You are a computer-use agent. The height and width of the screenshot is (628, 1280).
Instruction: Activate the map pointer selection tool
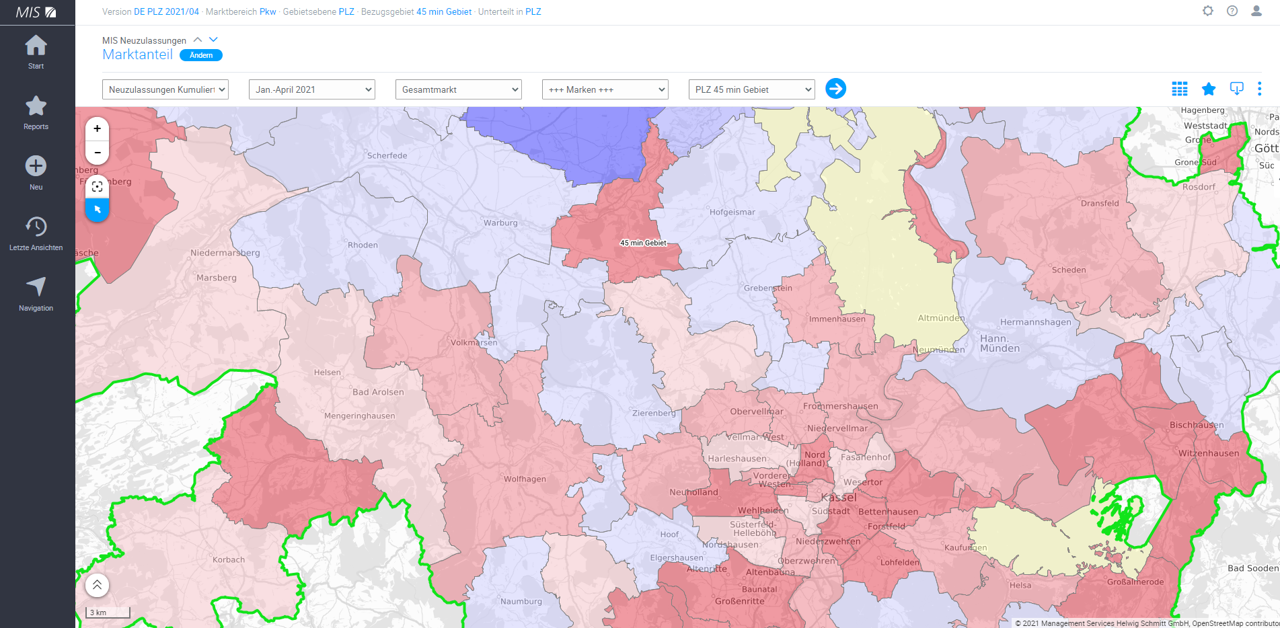[x=97, y=210]
